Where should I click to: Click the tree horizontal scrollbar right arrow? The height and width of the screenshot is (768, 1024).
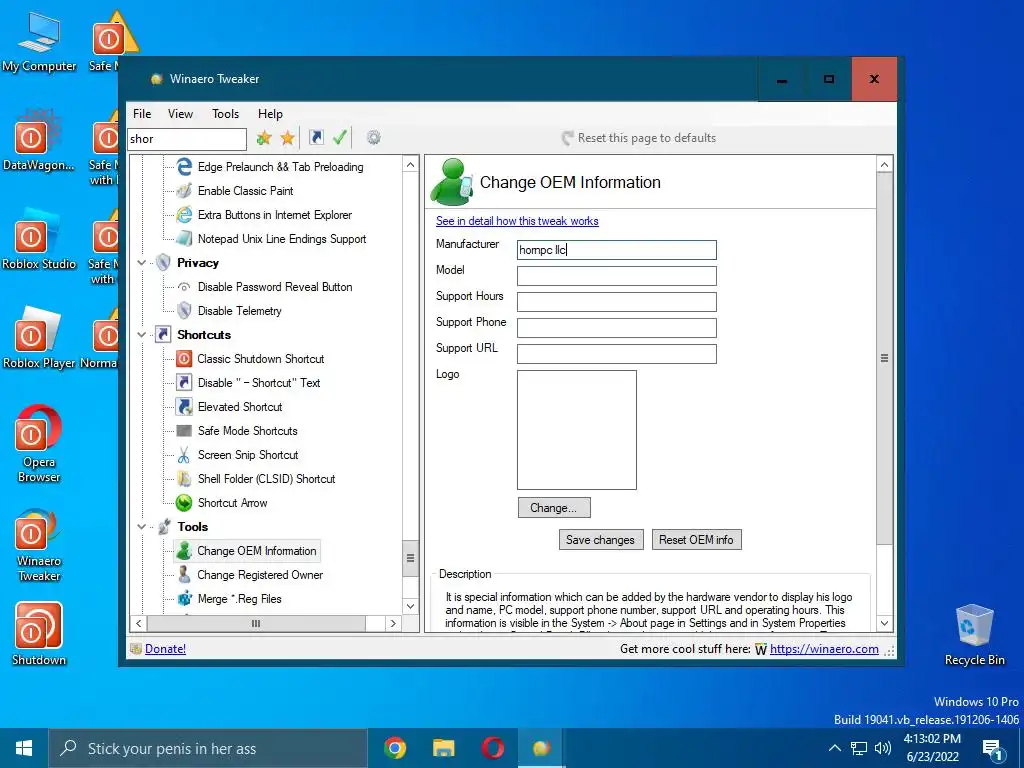(x=392, y=624)
